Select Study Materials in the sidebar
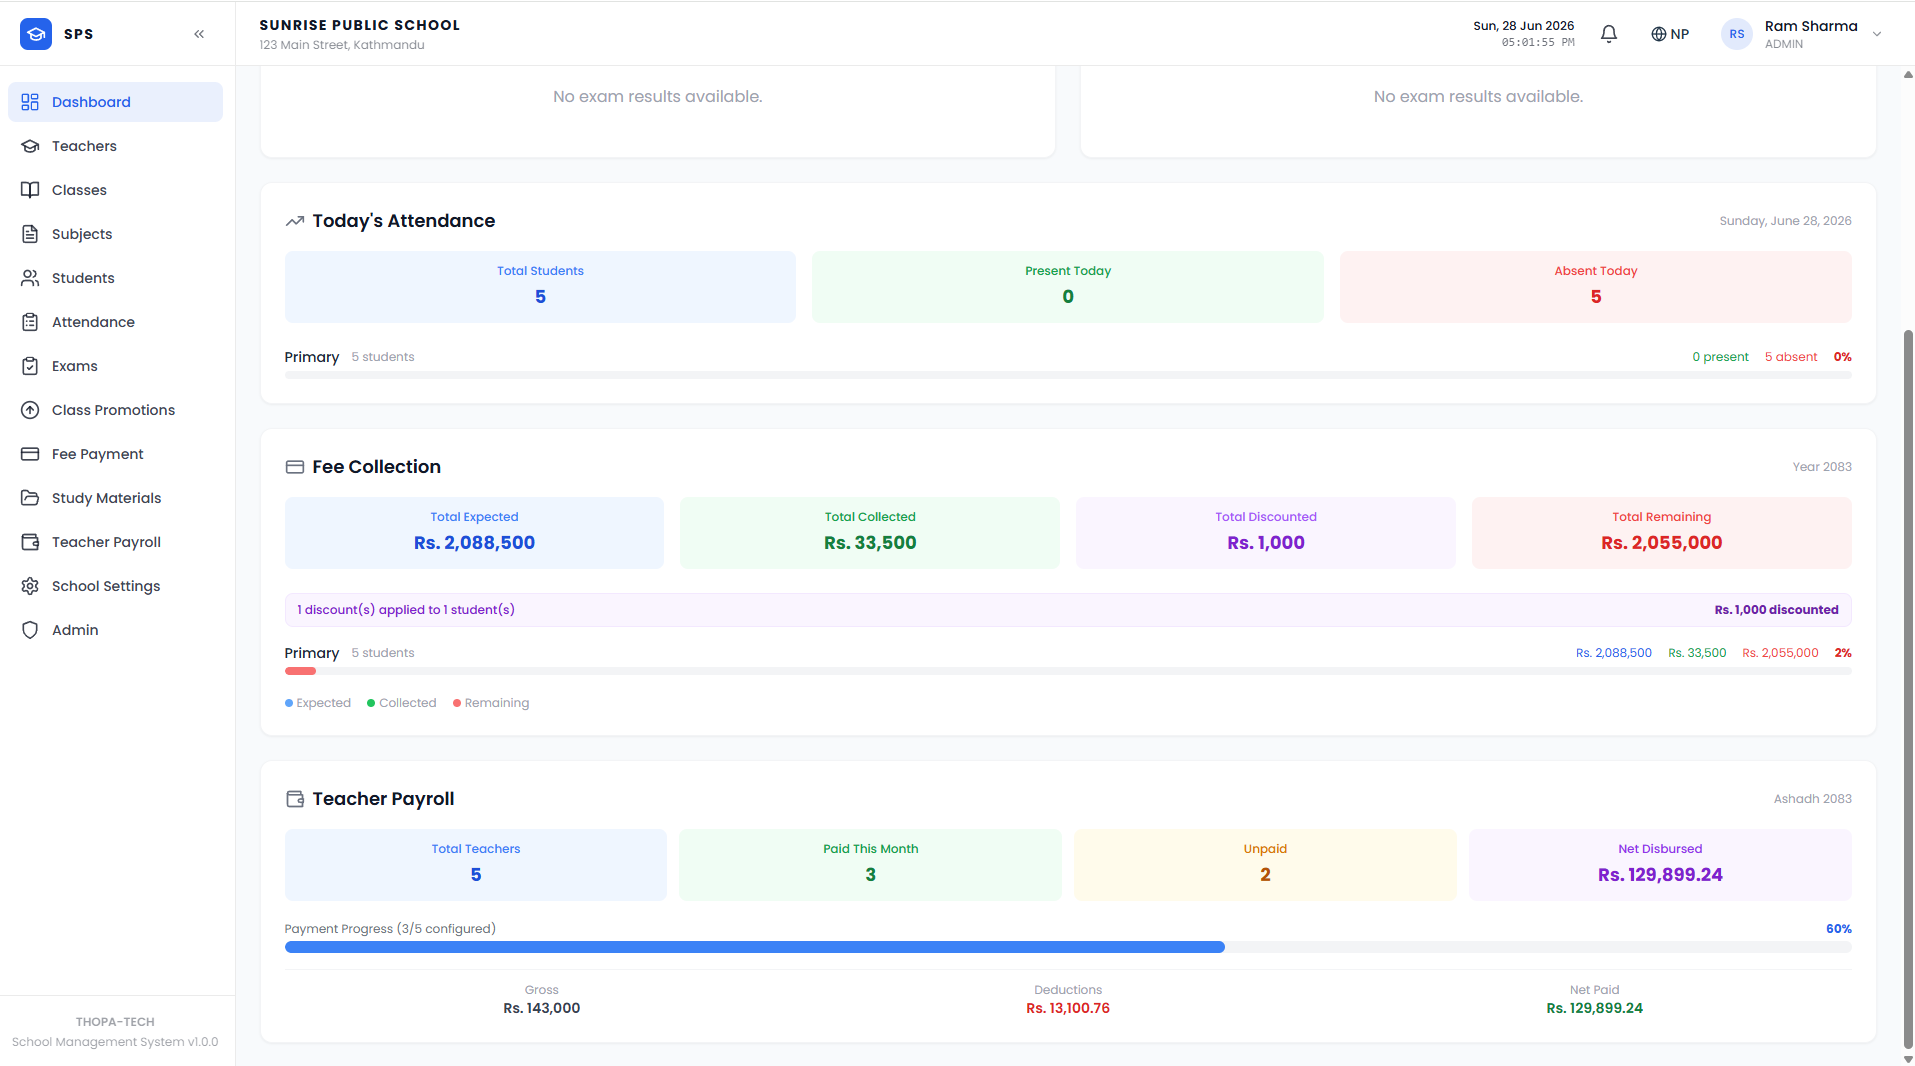 [115, 498]
